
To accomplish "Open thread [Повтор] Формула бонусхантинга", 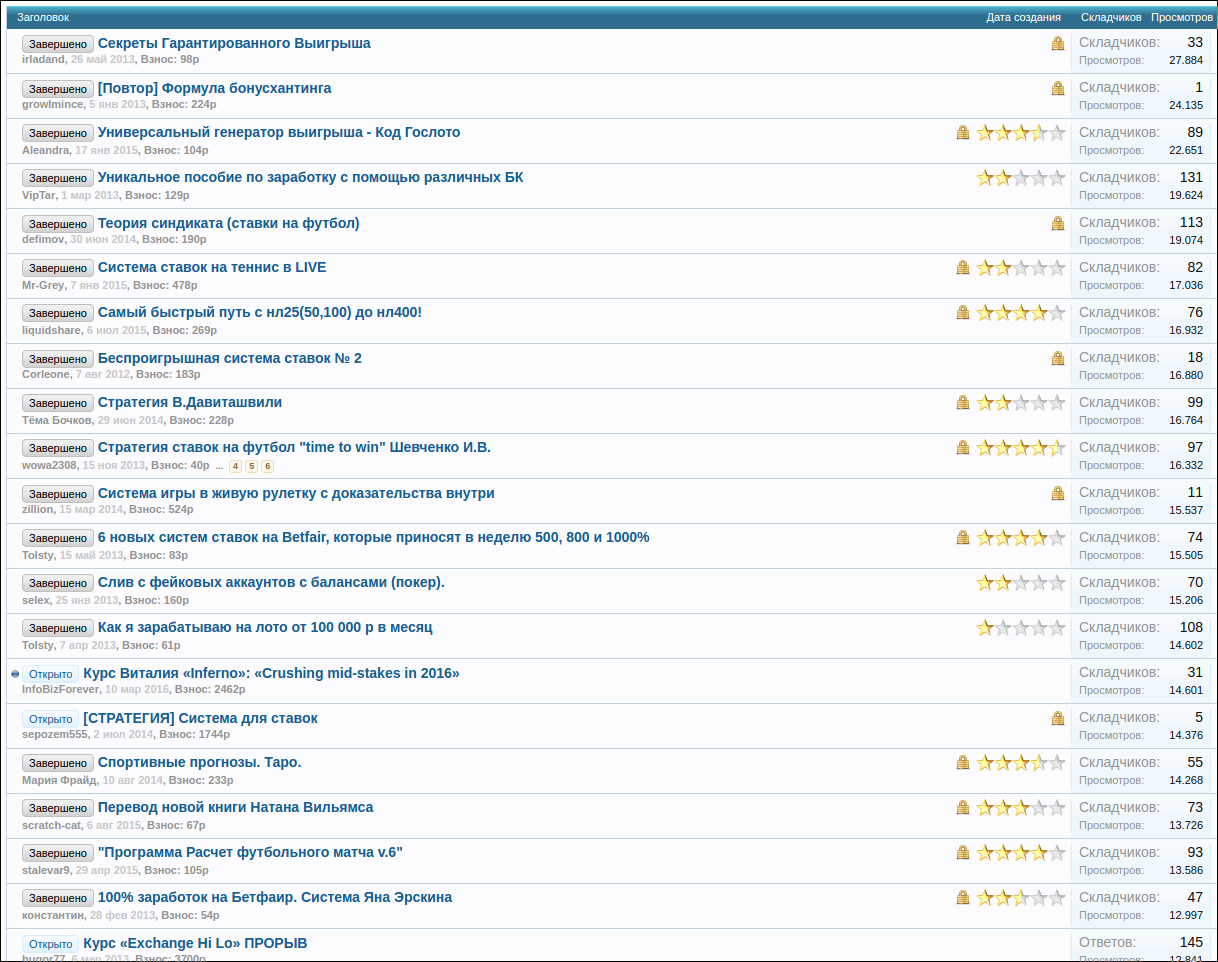I will click(214, 88).
